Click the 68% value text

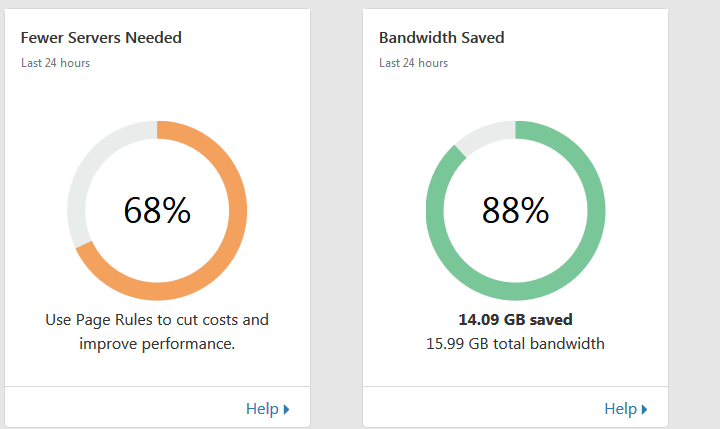pyautogui.click(x=157, y=210)
